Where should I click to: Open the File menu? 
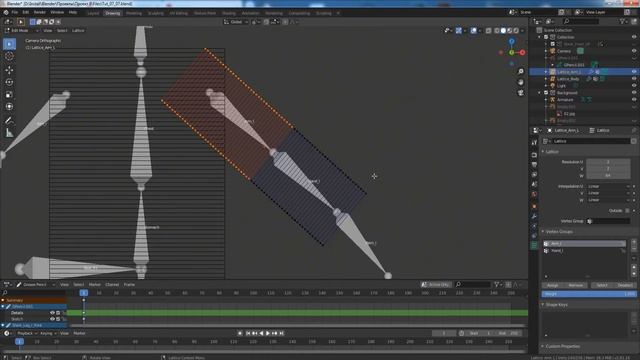click(x=15, y=13)
